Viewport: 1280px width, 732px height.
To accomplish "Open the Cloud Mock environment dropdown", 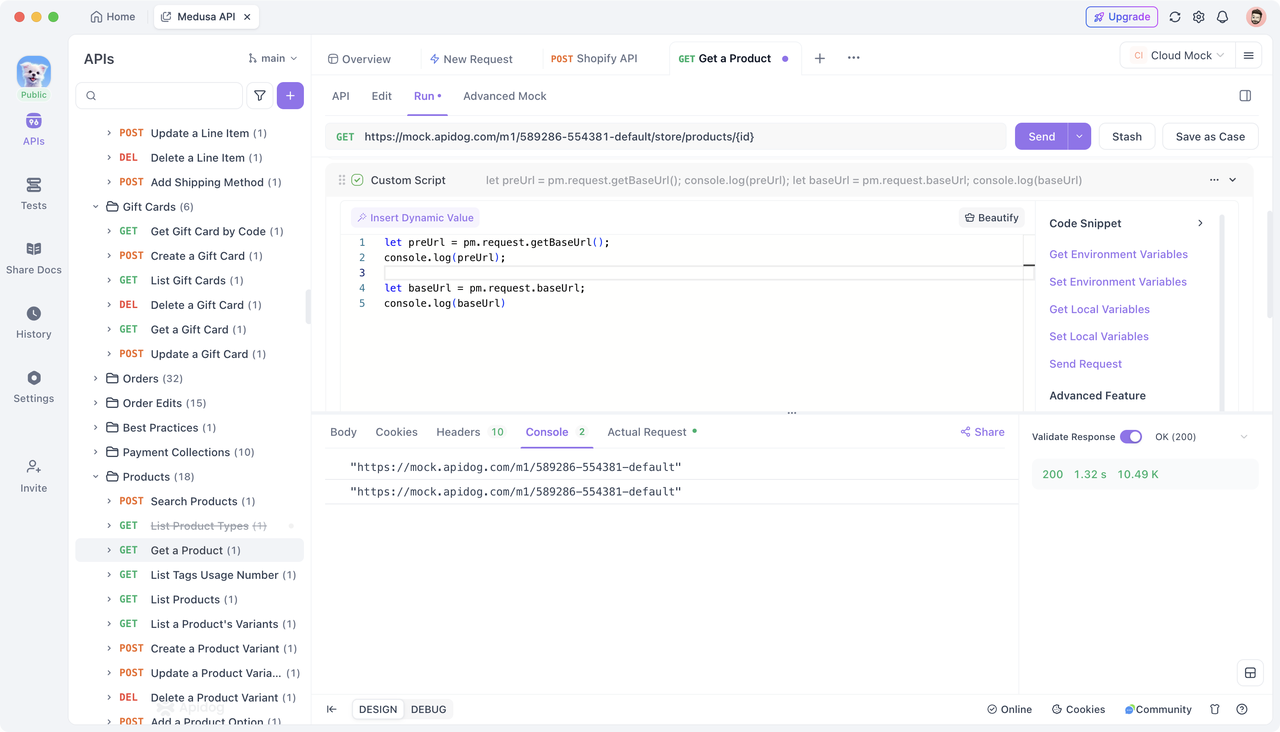I will pyautogui.click(x=1178, y=56).
